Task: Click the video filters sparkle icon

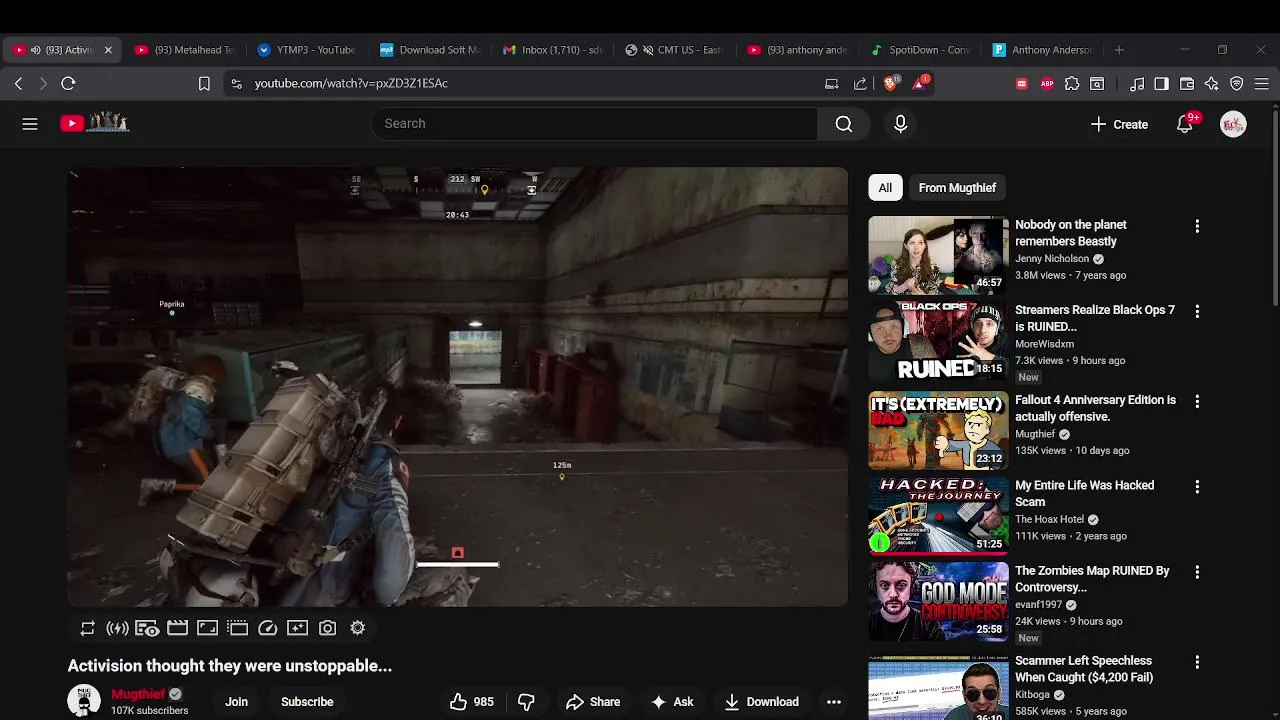Action: click(x=297, y=628)
